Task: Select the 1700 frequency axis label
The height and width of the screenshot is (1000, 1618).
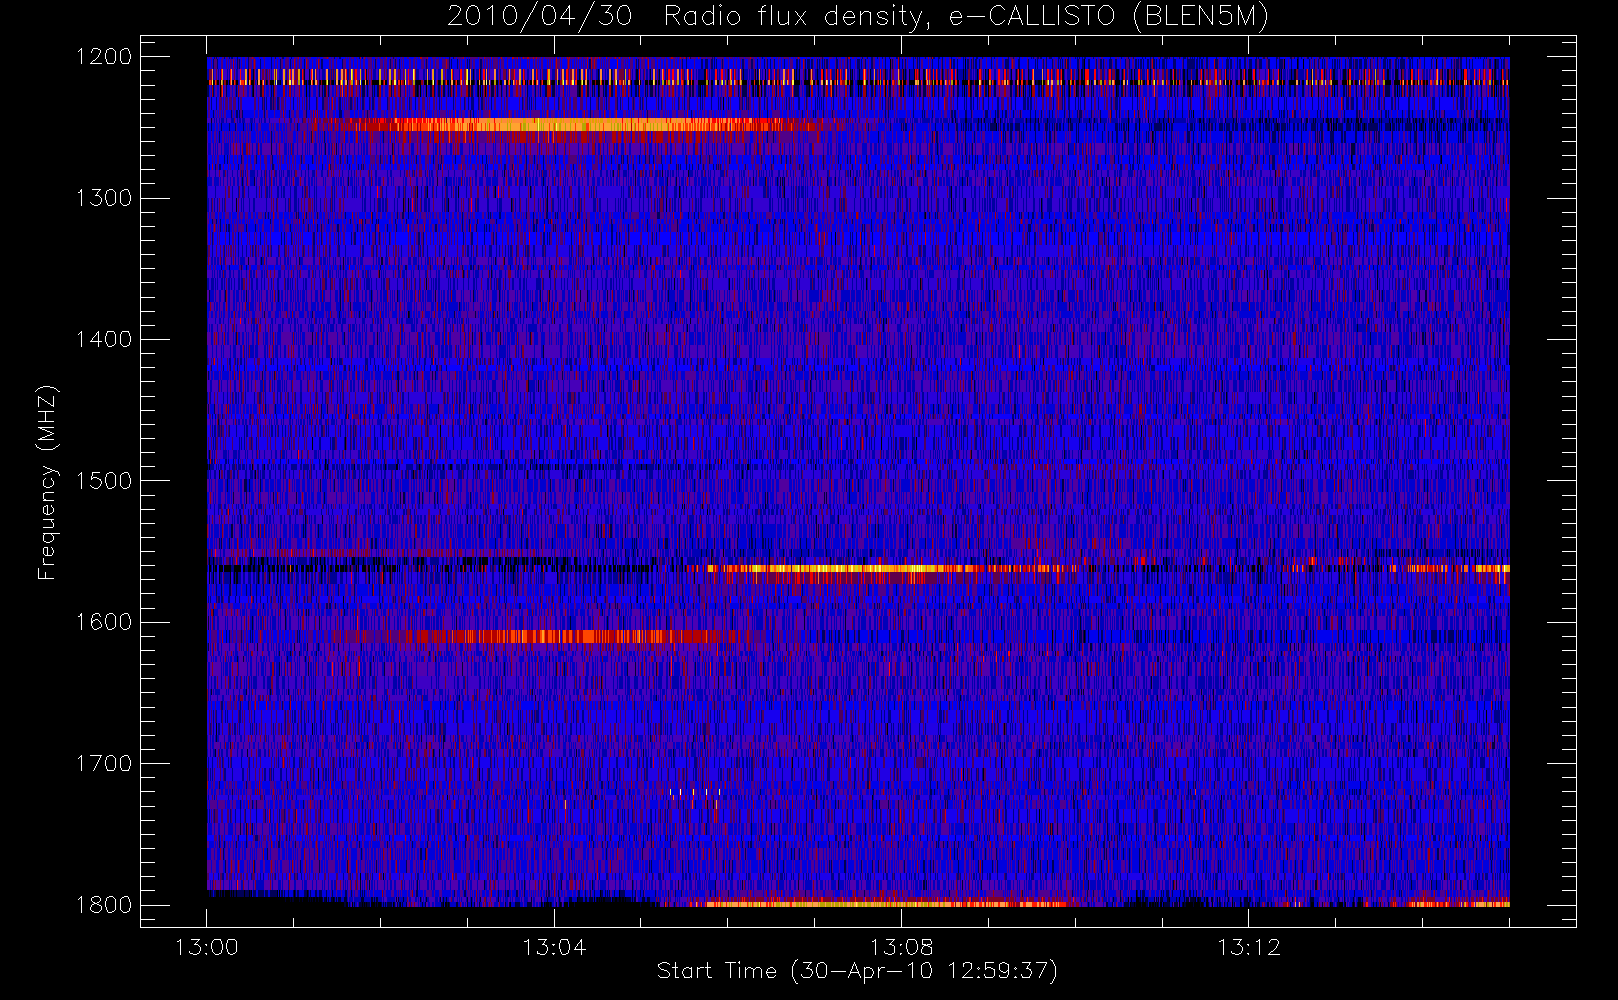Action: tap(104, 763)
